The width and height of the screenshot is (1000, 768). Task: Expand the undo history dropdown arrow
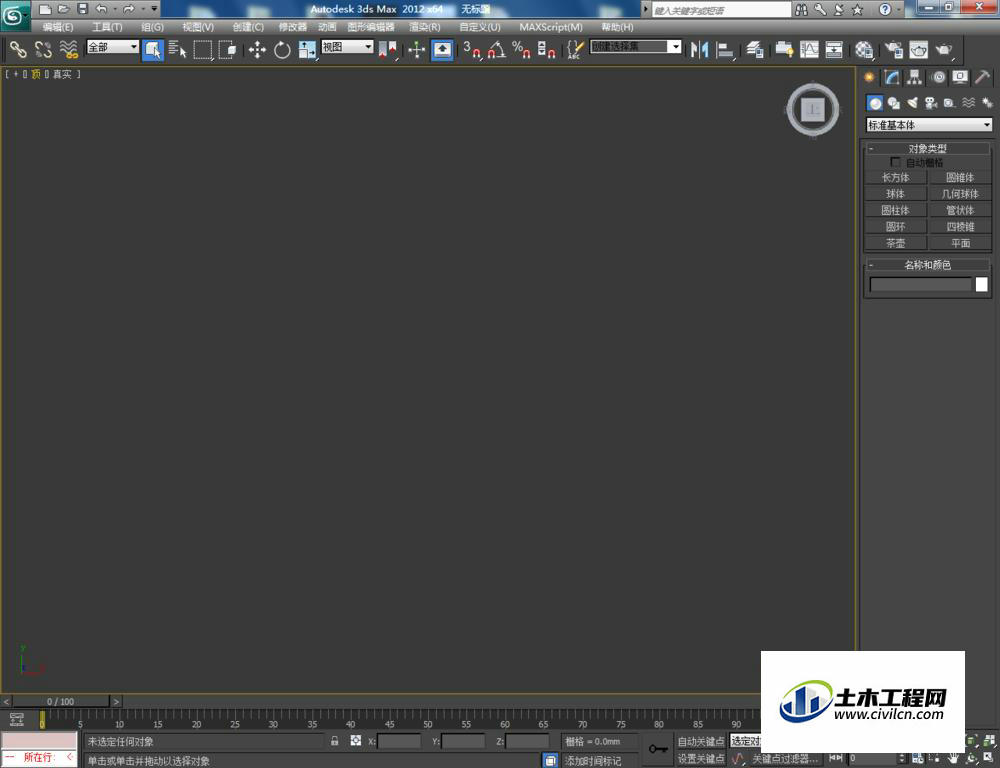point(115,10)
